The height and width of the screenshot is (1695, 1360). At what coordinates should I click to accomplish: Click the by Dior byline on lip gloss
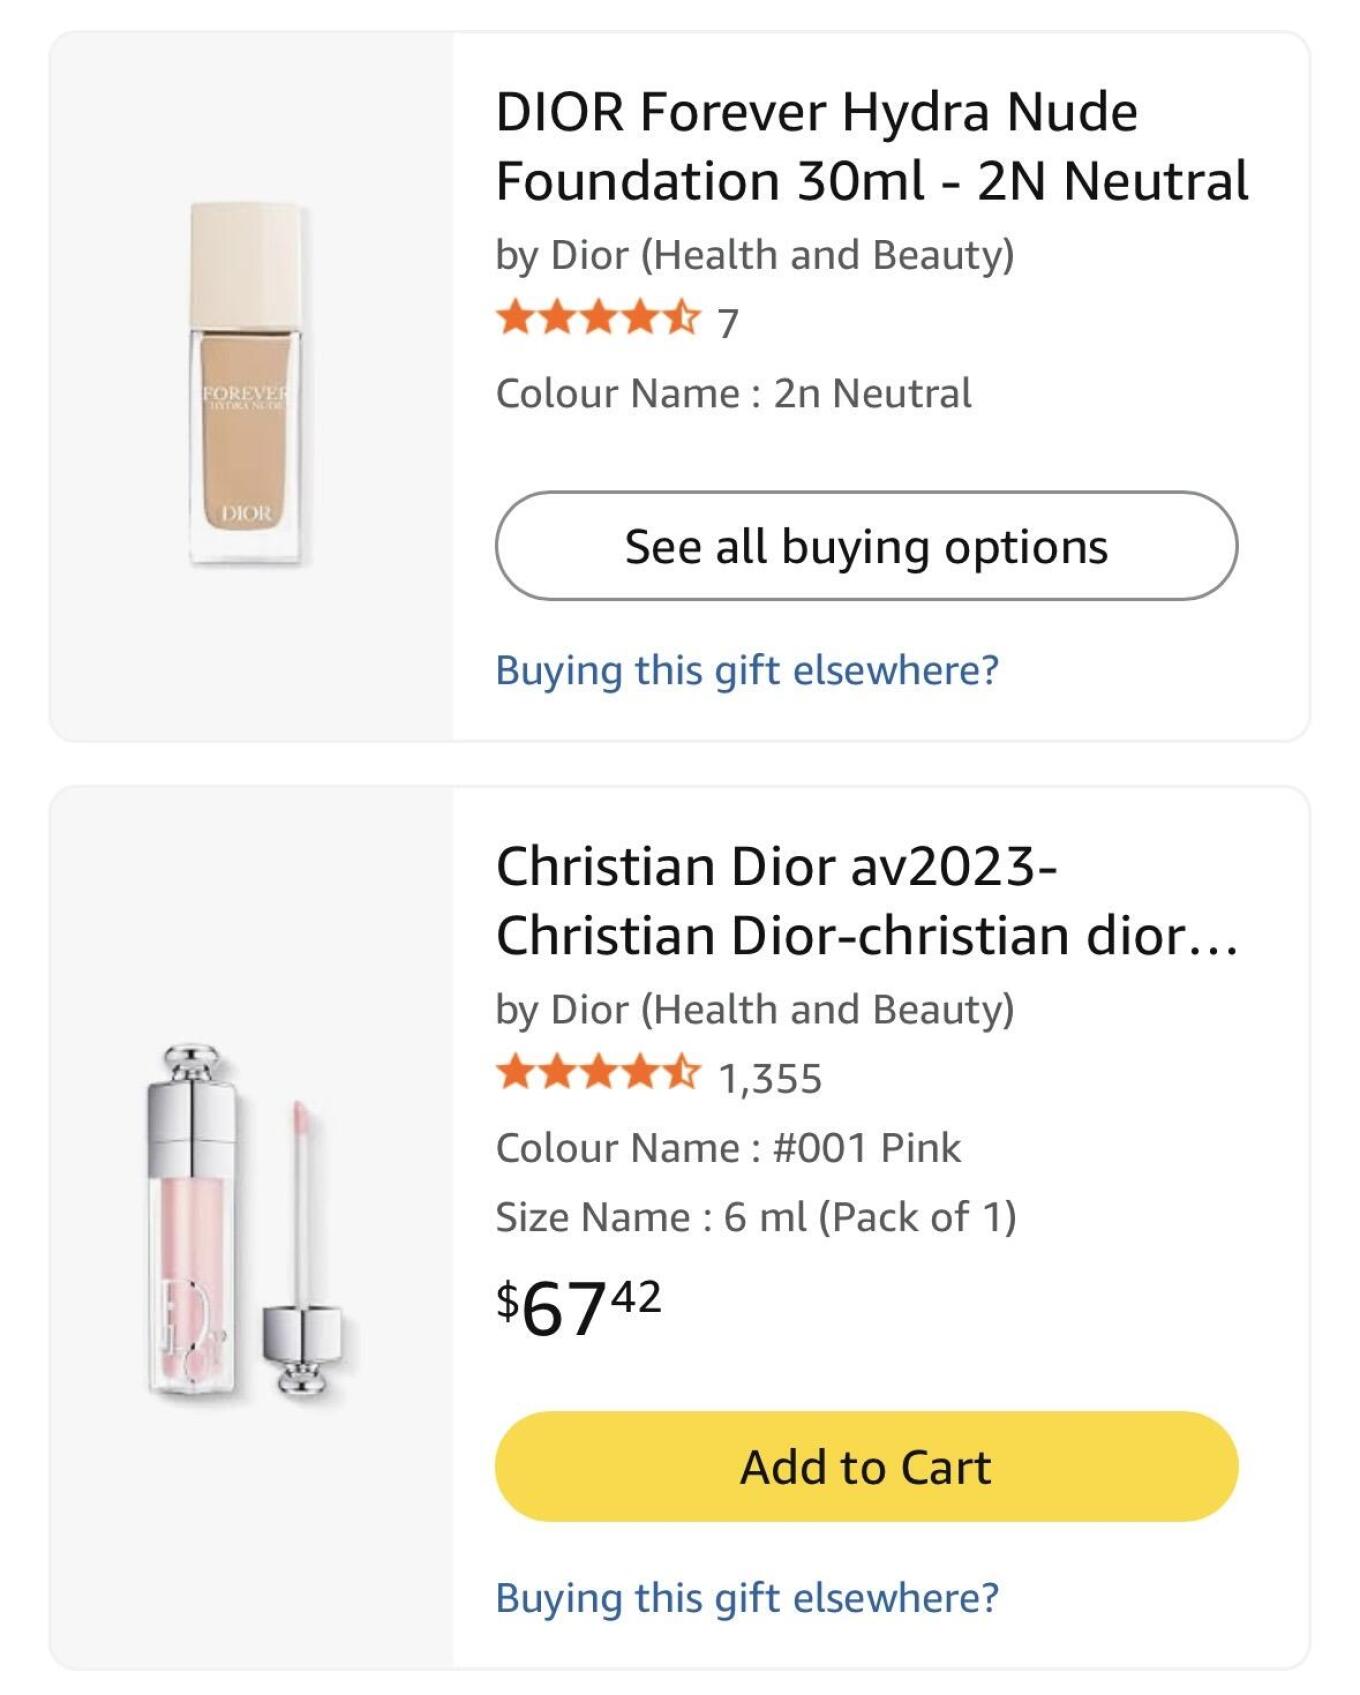pos(755,1009)
